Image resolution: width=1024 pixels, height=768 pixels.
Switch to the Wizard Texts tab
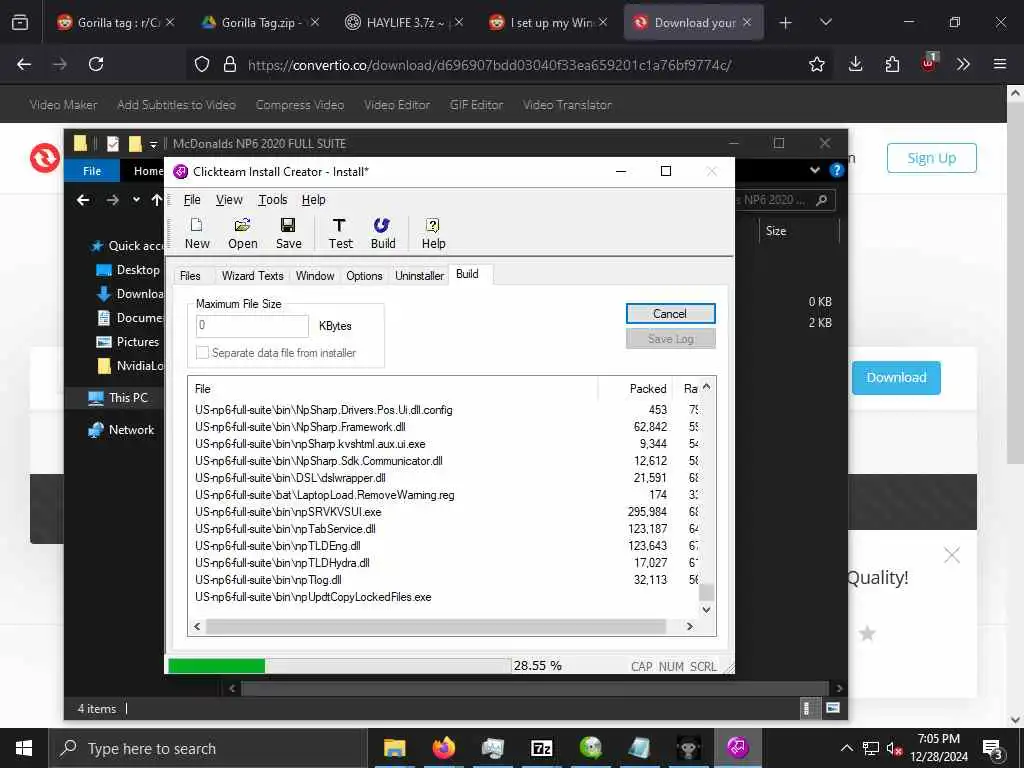(252, 276)
